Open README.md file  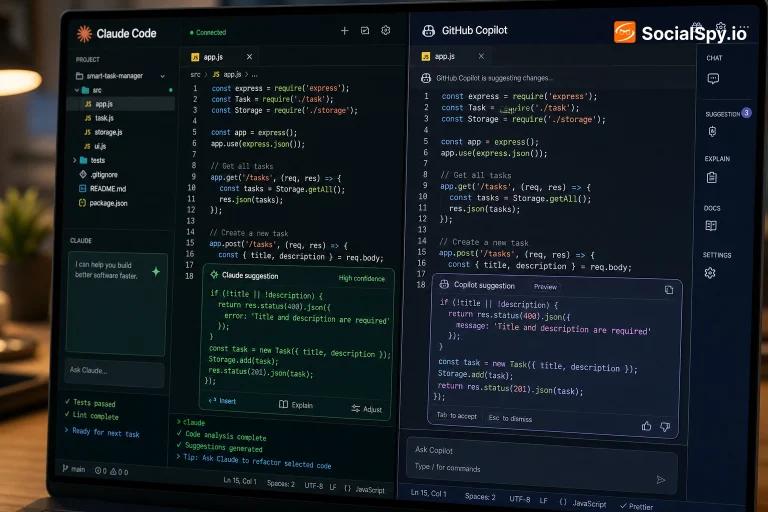tap(102, 189)
